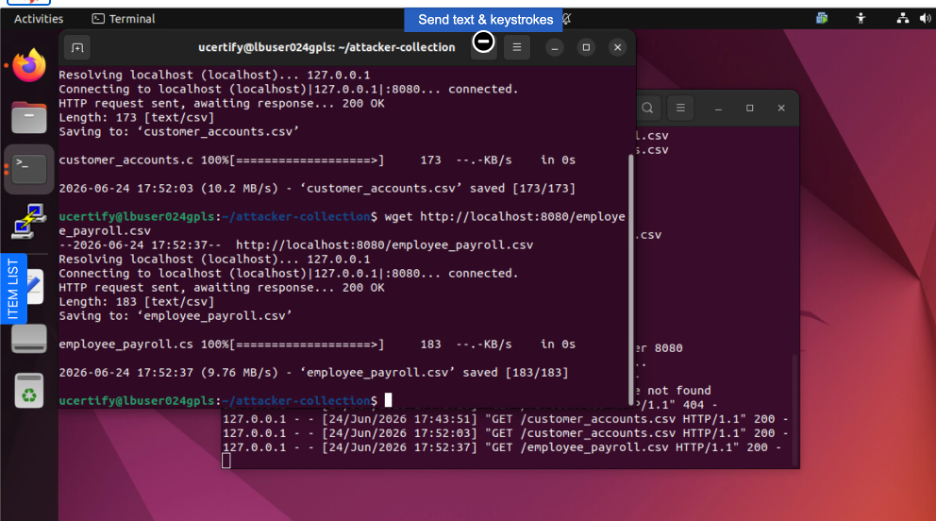Click the network status icon in top bar
This screenshot has width=936, height=522.
coord(903,19)
